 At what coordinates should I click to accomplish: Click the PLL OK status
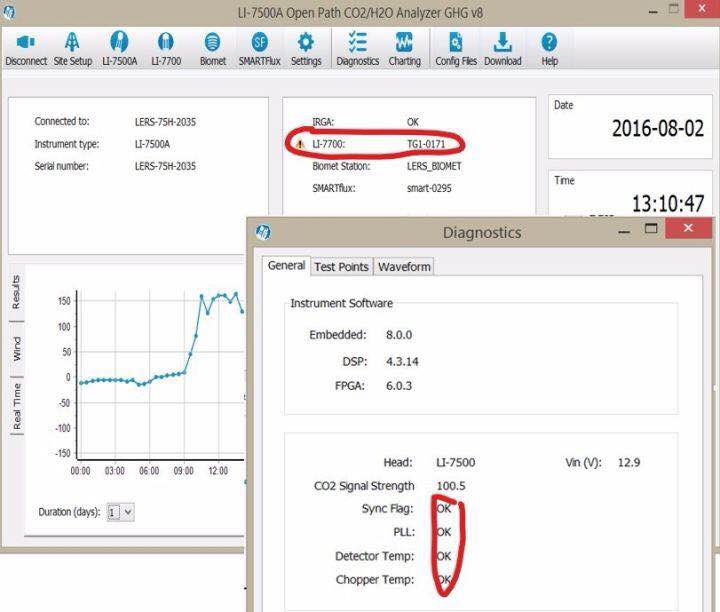coord(444,532)
